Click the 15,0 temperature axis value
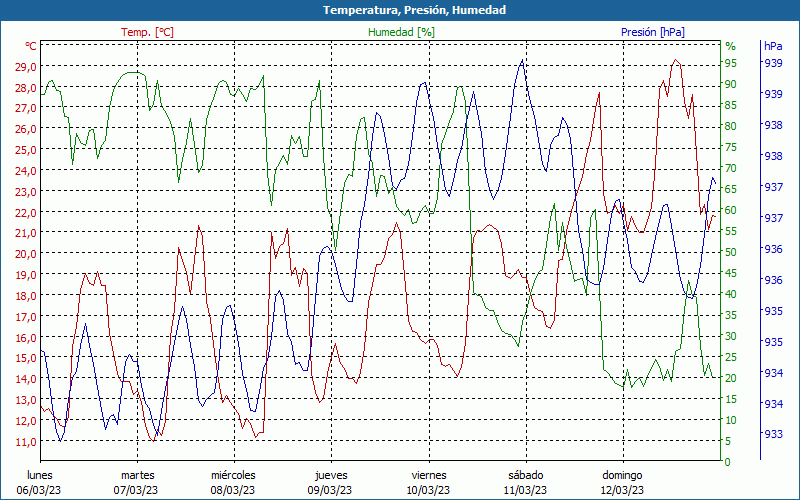The width and height of the screenshot is (800, 500). point(27,358)
